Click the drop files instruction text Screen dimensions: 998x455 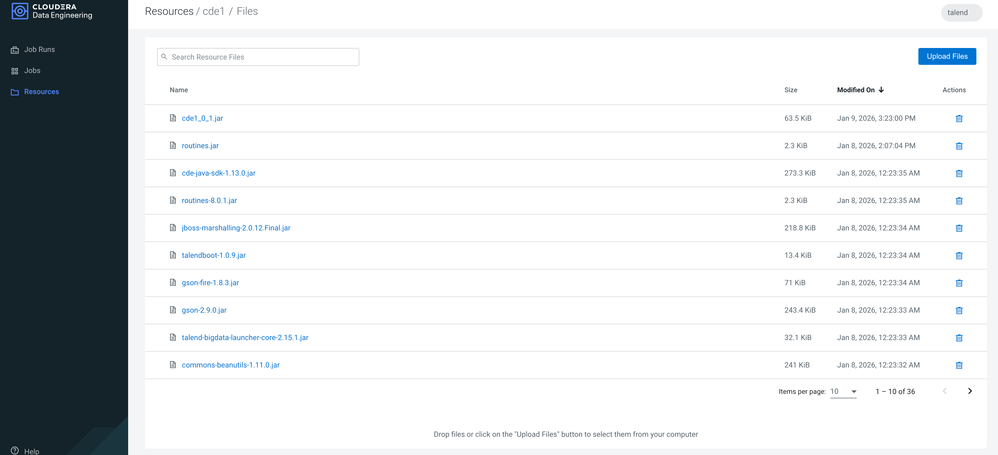click(566, 435)
